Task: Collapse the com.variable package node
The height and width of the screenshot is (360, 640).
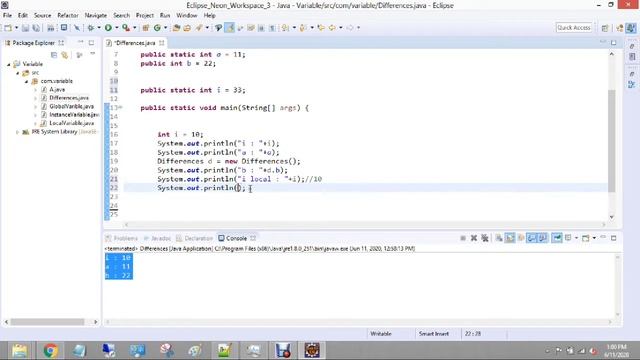Action: [27, 81]
